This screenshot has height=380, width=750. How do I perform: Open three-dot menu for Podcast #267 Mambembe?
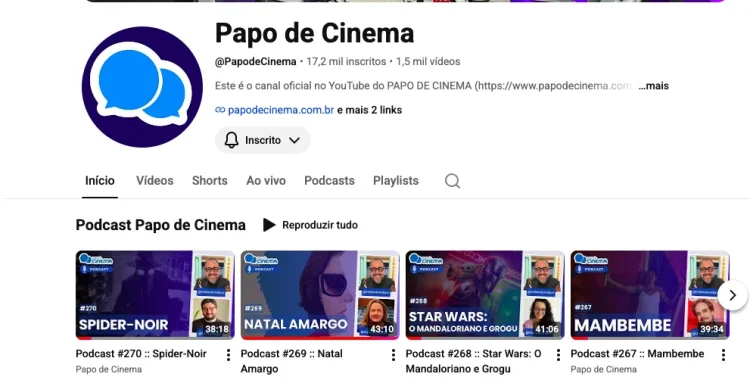point(723,355)
